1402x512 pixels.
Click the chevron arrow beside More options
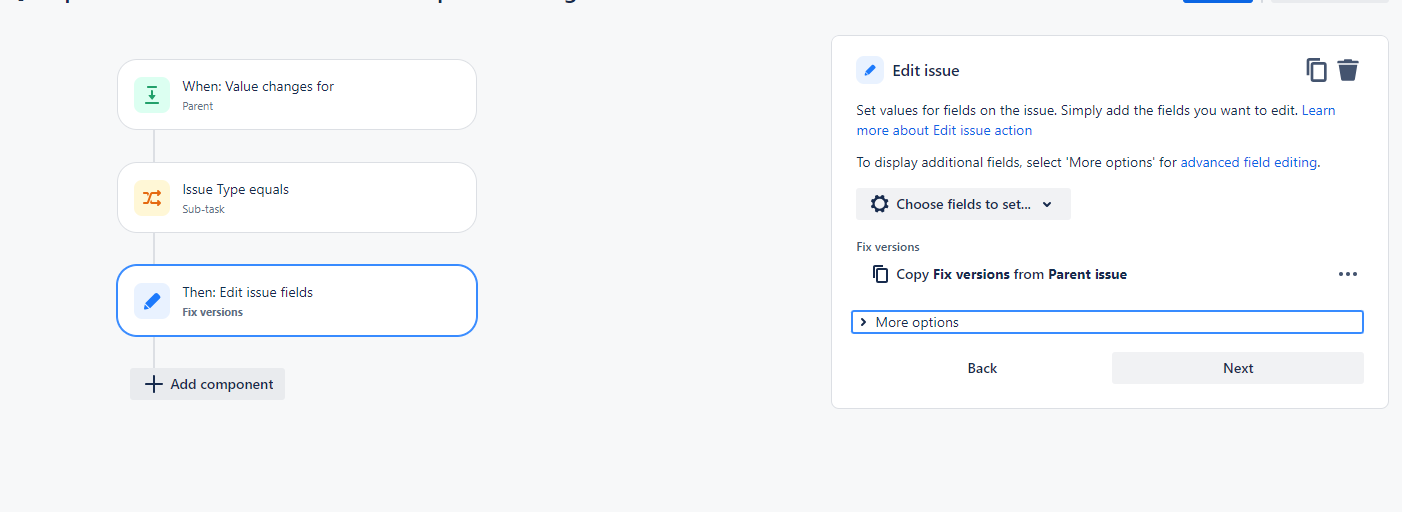(863, 322)
